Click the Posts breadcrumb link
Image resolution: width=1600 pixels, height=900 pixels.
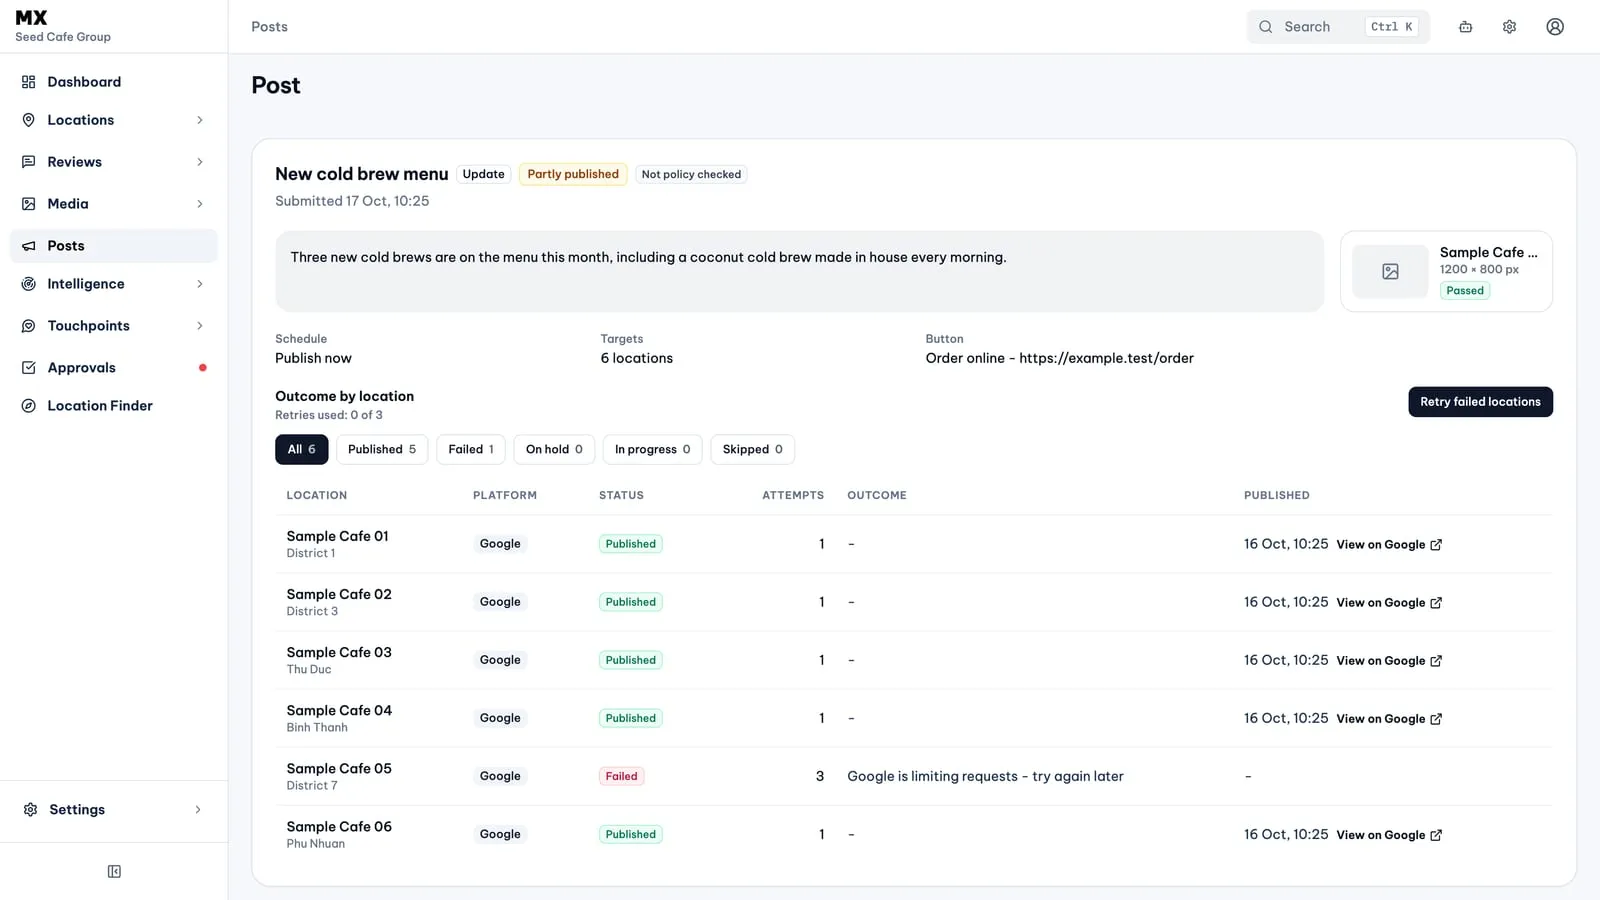tap(269, 27)
